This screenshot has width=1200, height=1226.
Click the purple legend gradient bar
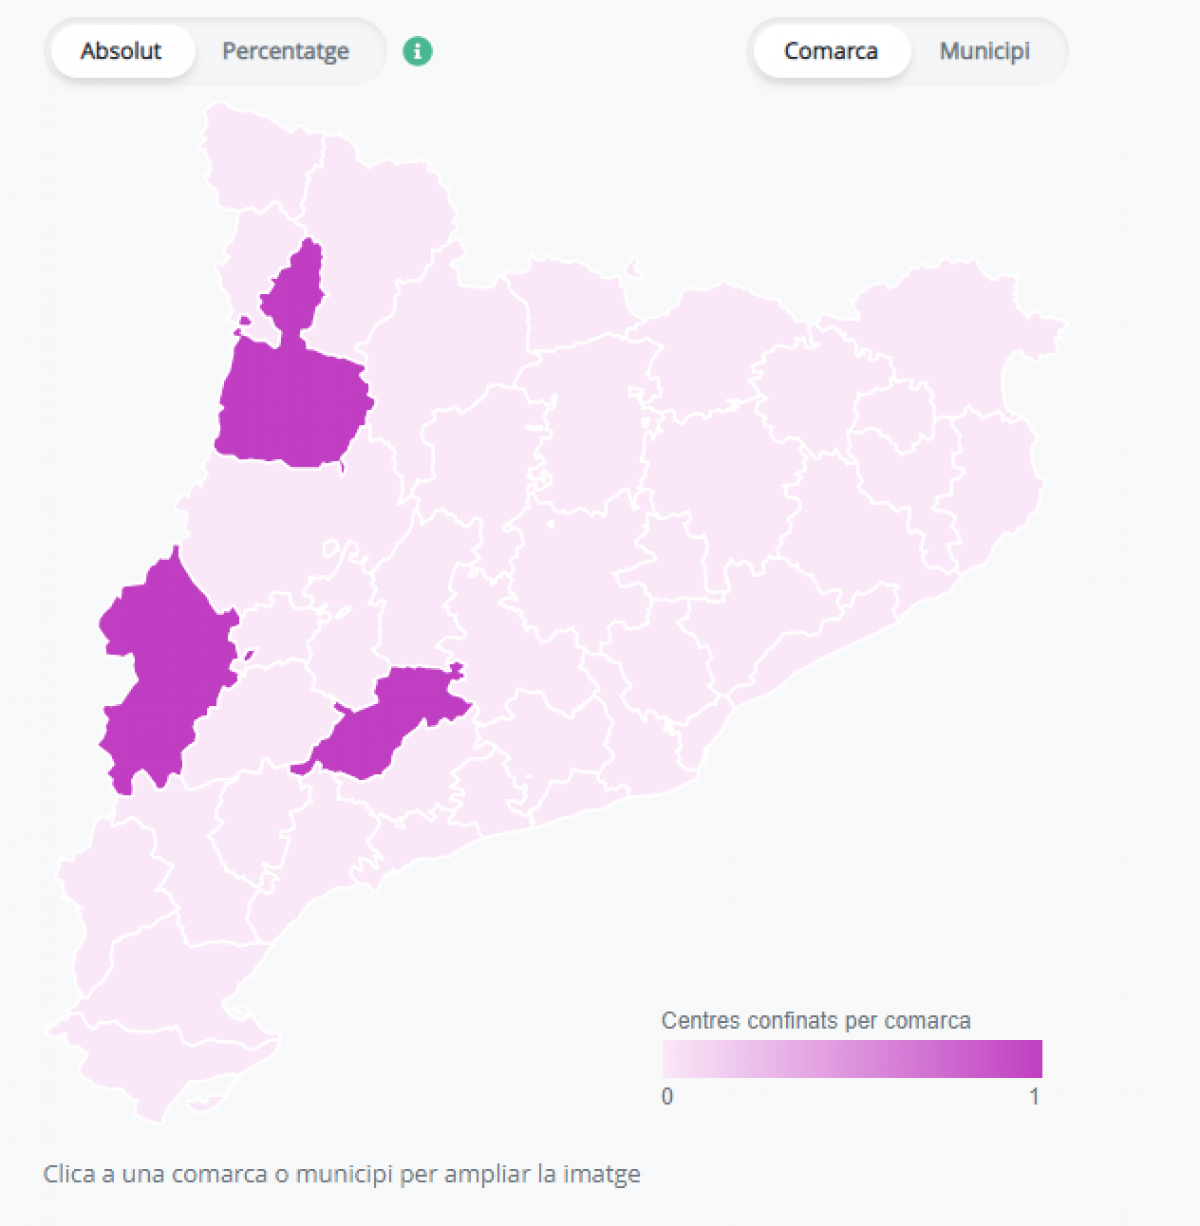click(x=851, y=1059)
